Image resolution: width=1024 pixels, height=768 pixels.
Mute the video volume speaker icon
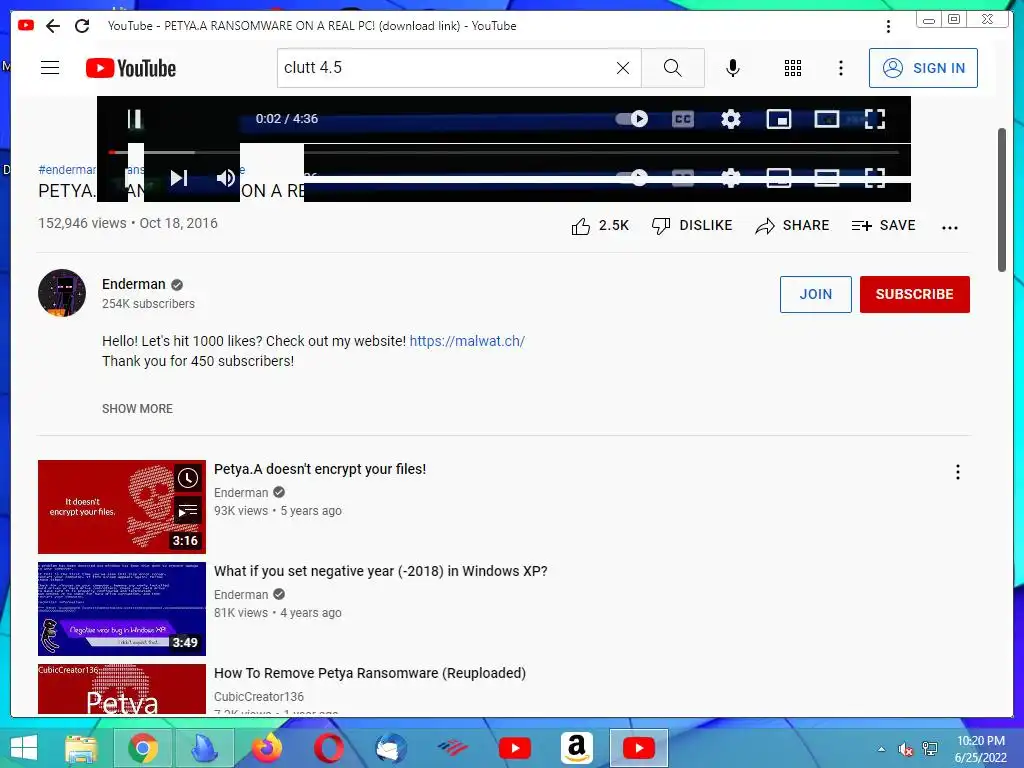226,178
